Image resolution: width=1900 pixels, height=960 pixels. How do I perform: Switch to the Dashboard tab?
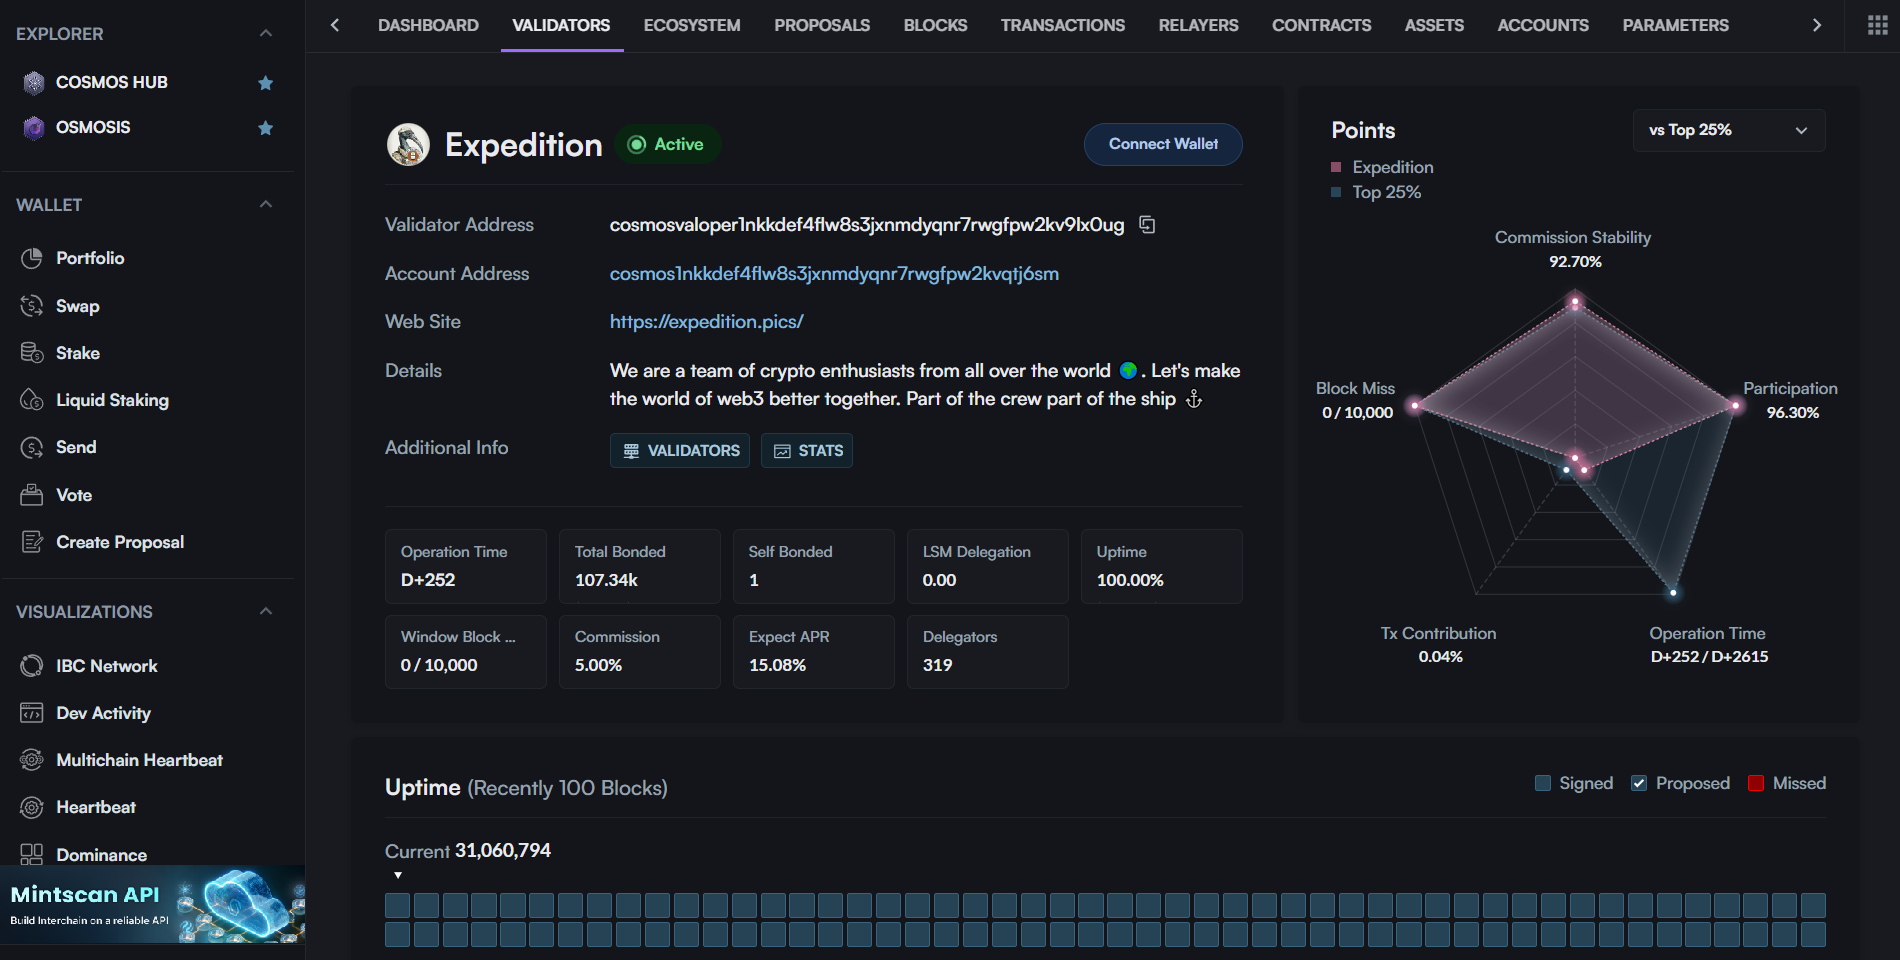pos(428,25)
